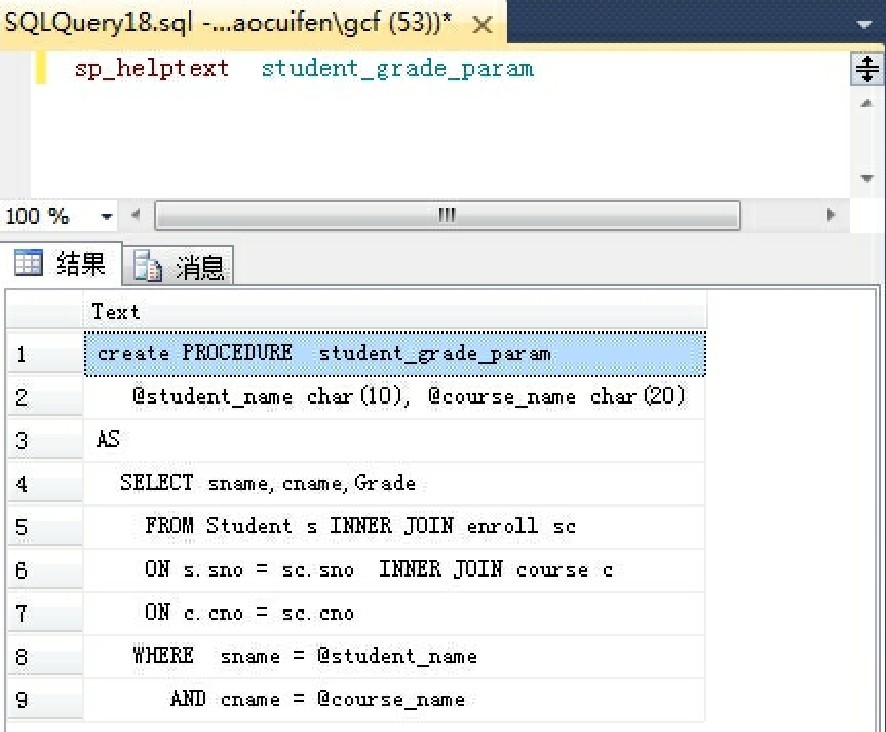Open the 100 % zoom dropdown
The width and height of the screenshot is (886, 732).
(106, 216)
